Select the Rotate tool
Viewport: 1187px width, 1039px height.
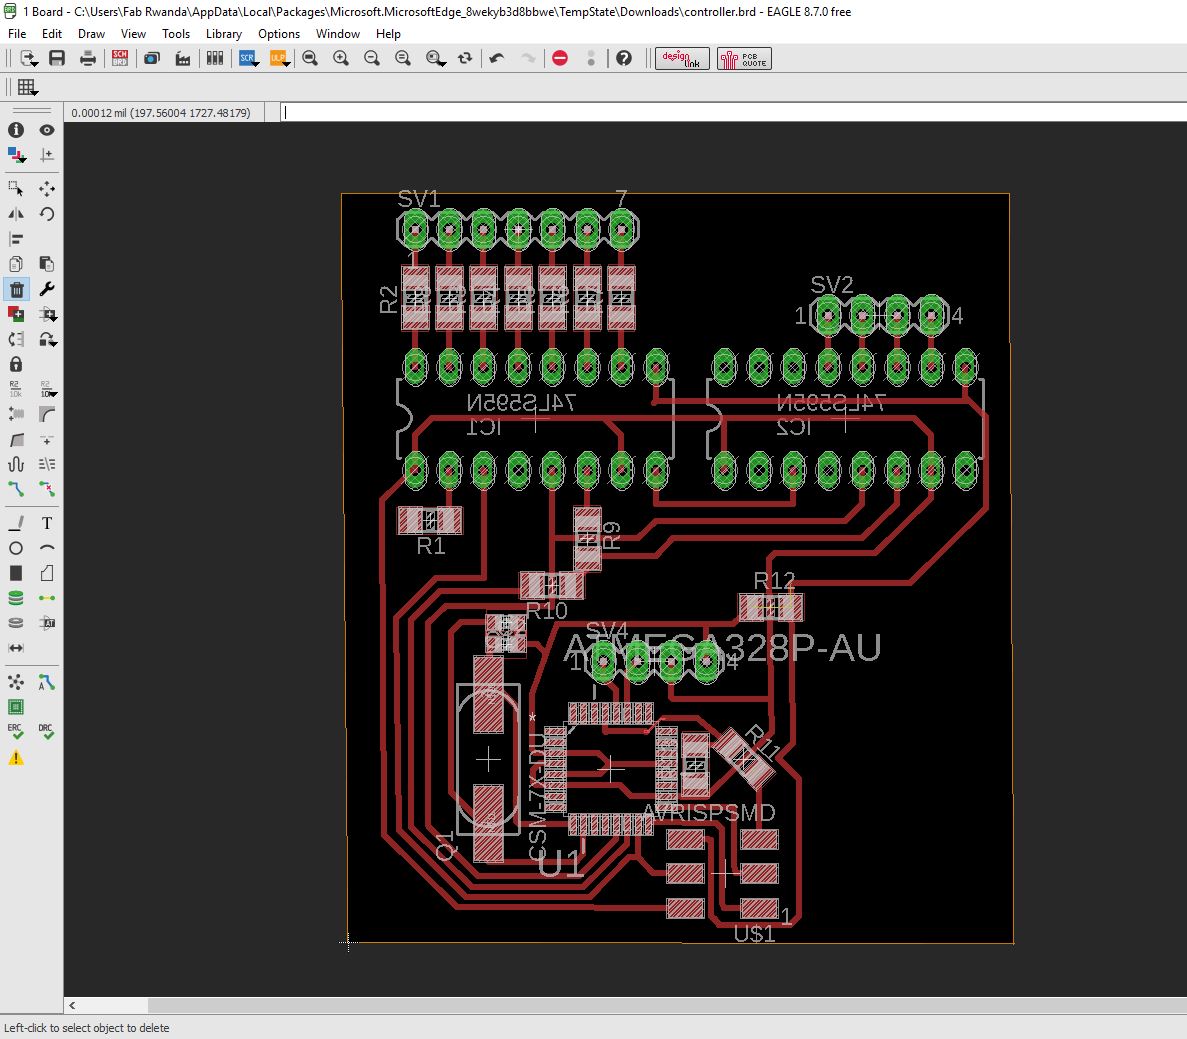click(x=46, y=214)
